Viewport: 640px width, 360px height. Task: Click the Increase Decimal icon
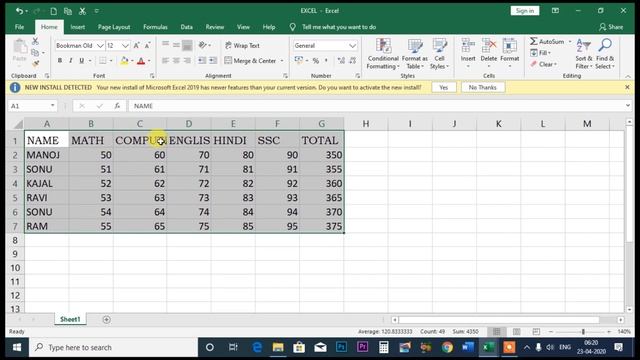341,61
